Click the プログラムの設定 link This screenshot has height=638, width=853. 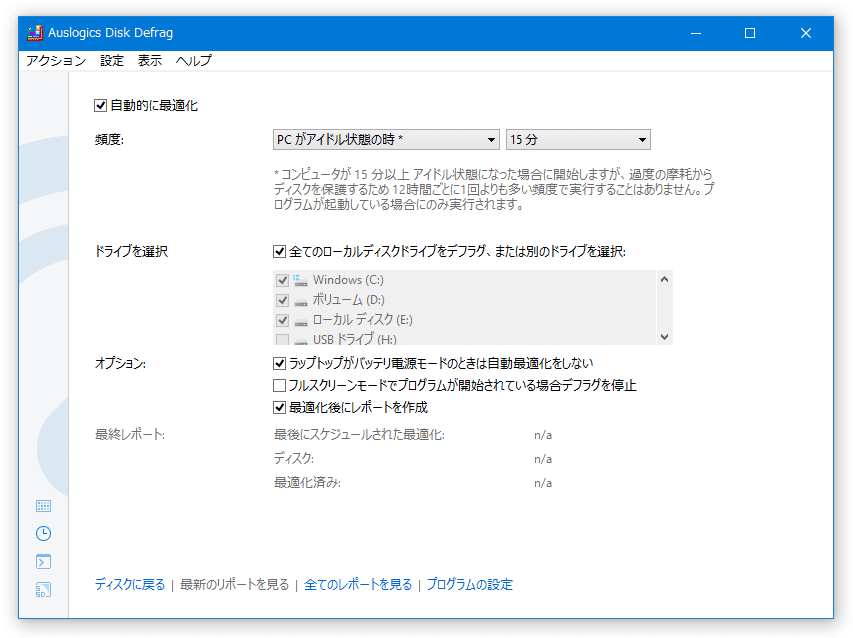pos(470,585)
